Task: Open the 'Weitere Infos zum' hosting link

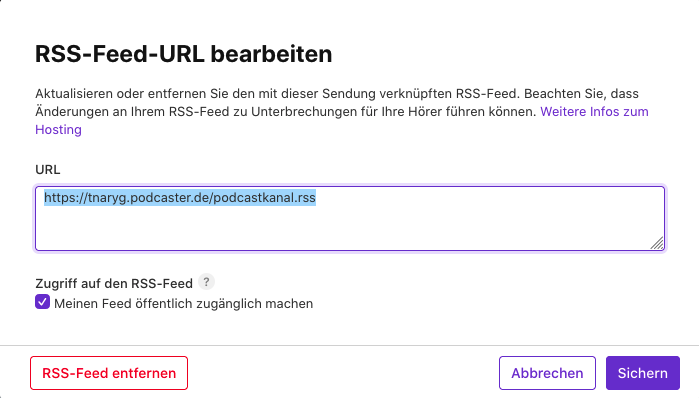Action: [x=594, y=111]
